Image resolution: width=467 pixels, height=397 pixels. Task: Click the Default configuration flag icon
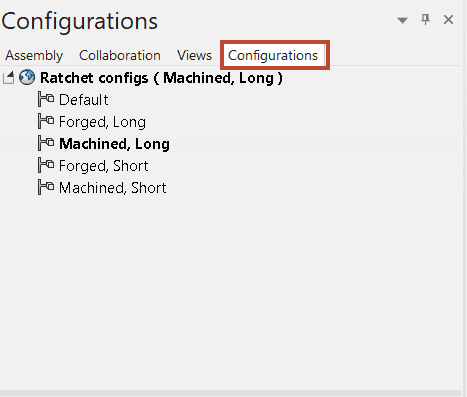coord(46,99)
